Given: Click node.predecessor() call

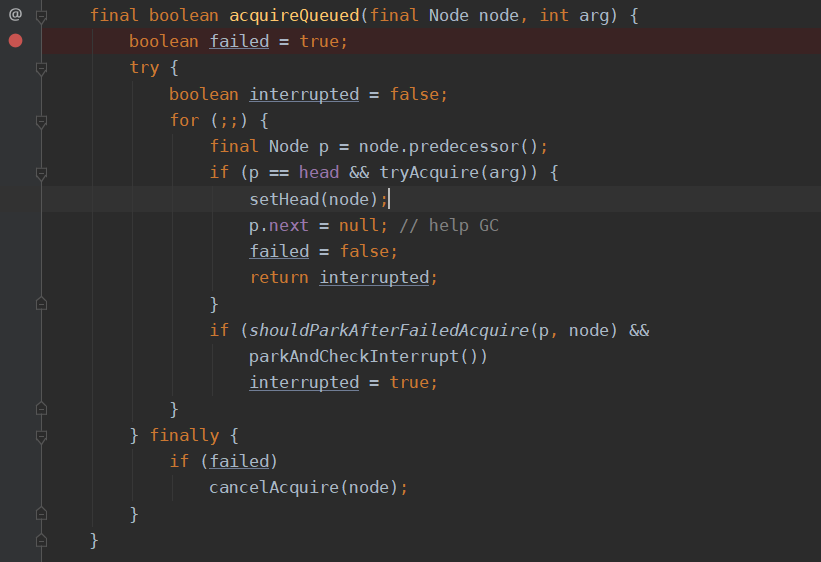Looking at the screenshot, I should pos(449,146).
